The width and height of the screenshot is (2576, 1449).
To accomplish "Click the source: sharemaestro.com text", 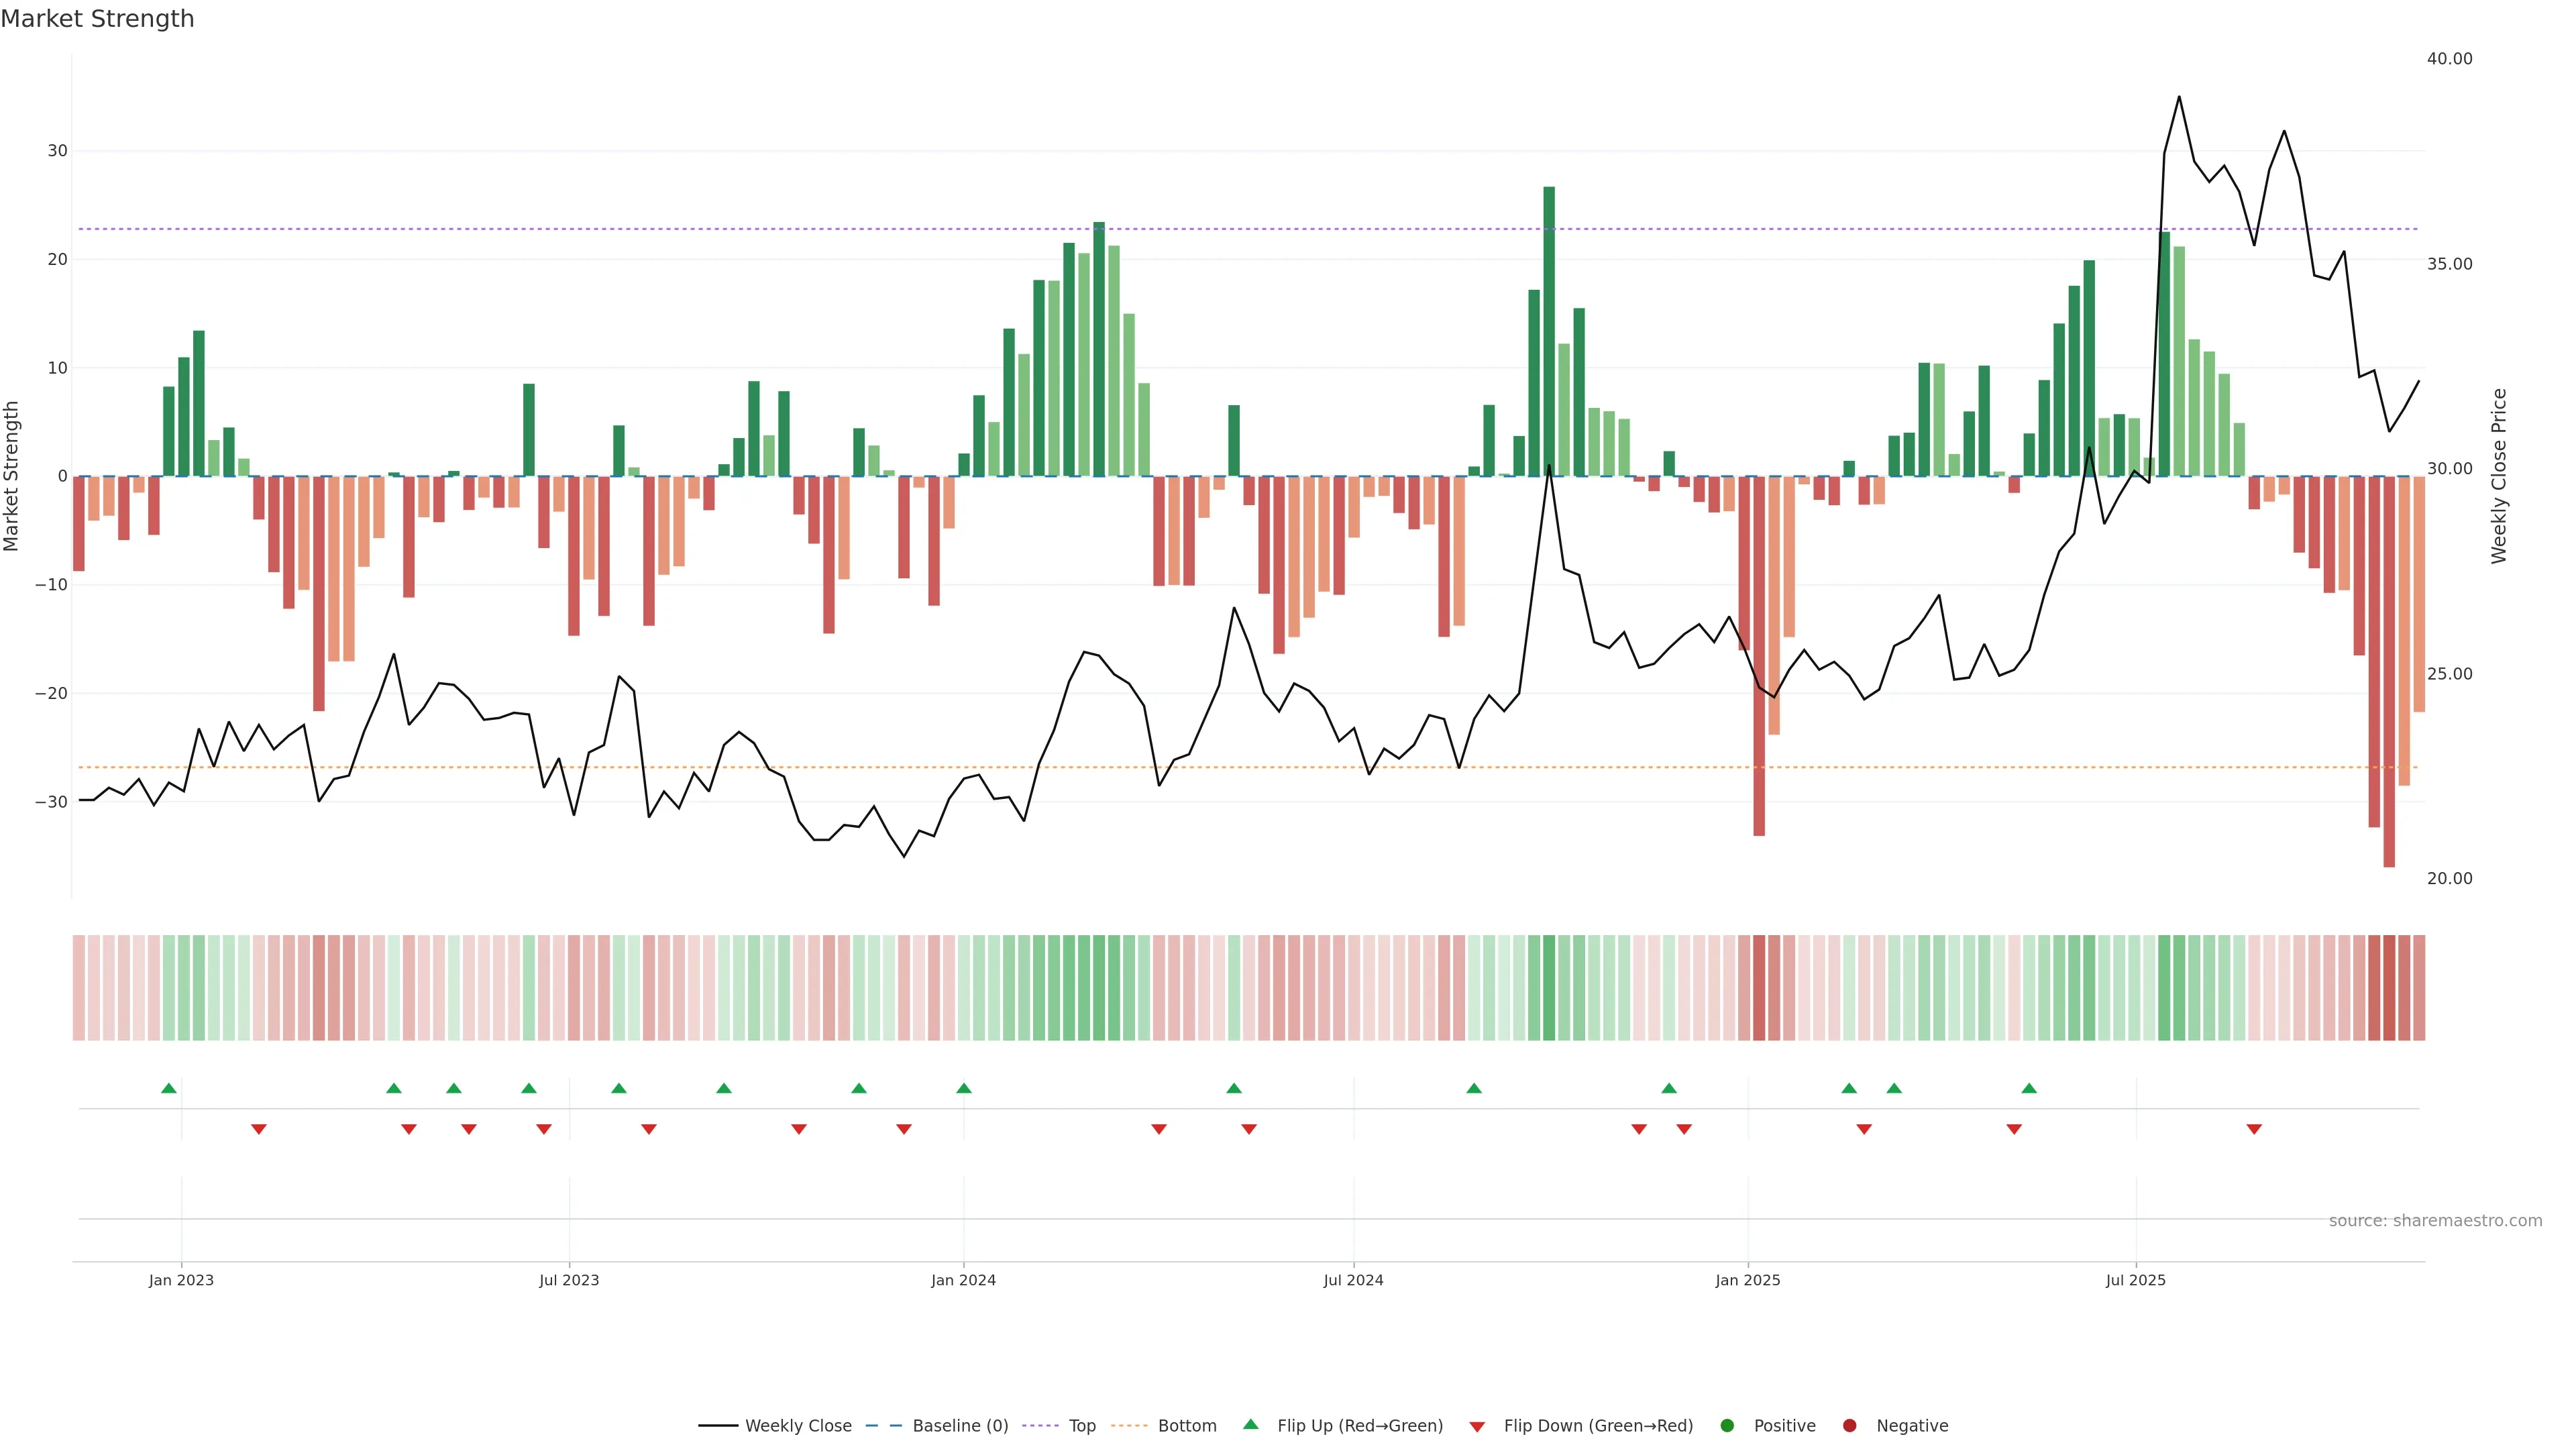I will click(2435, 1221).
